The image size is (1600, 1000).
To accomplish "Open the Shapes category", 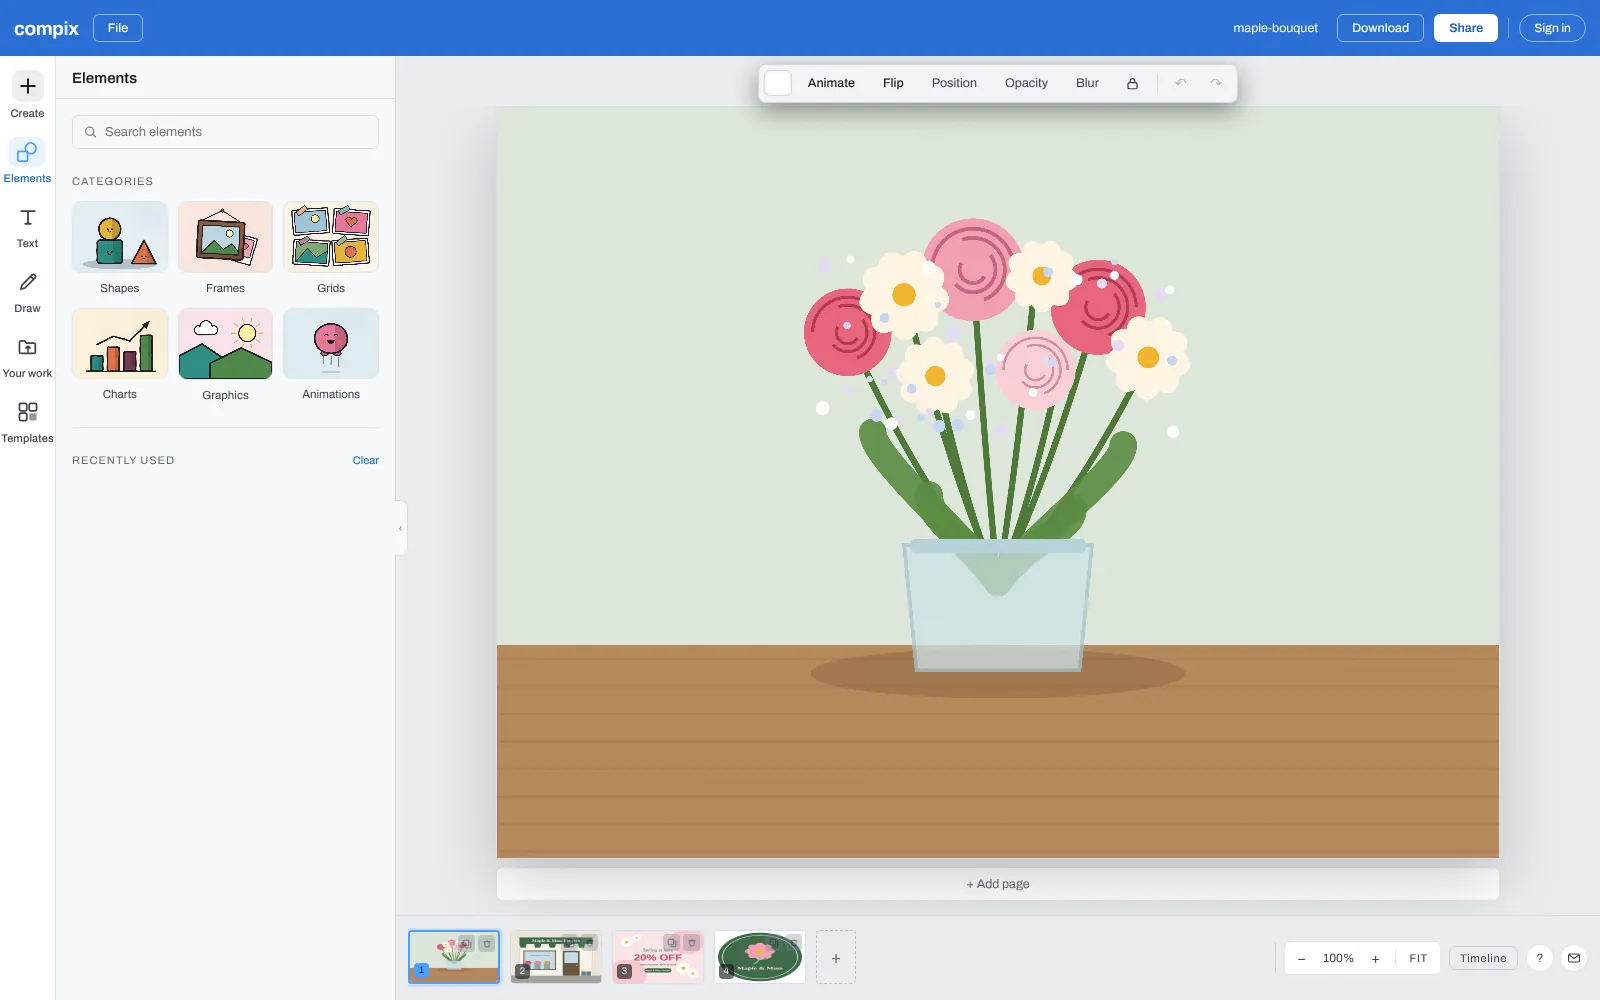I will (x=120, y=248).
